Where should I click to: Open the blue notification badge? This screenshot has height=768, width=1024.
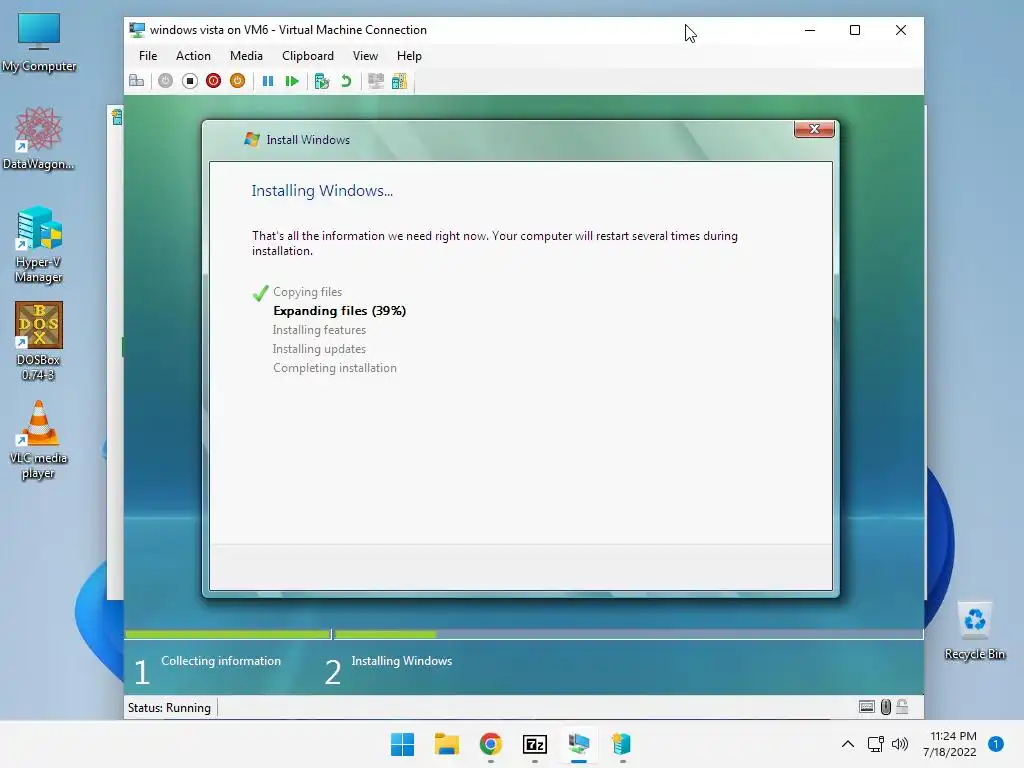click(996, 744)
